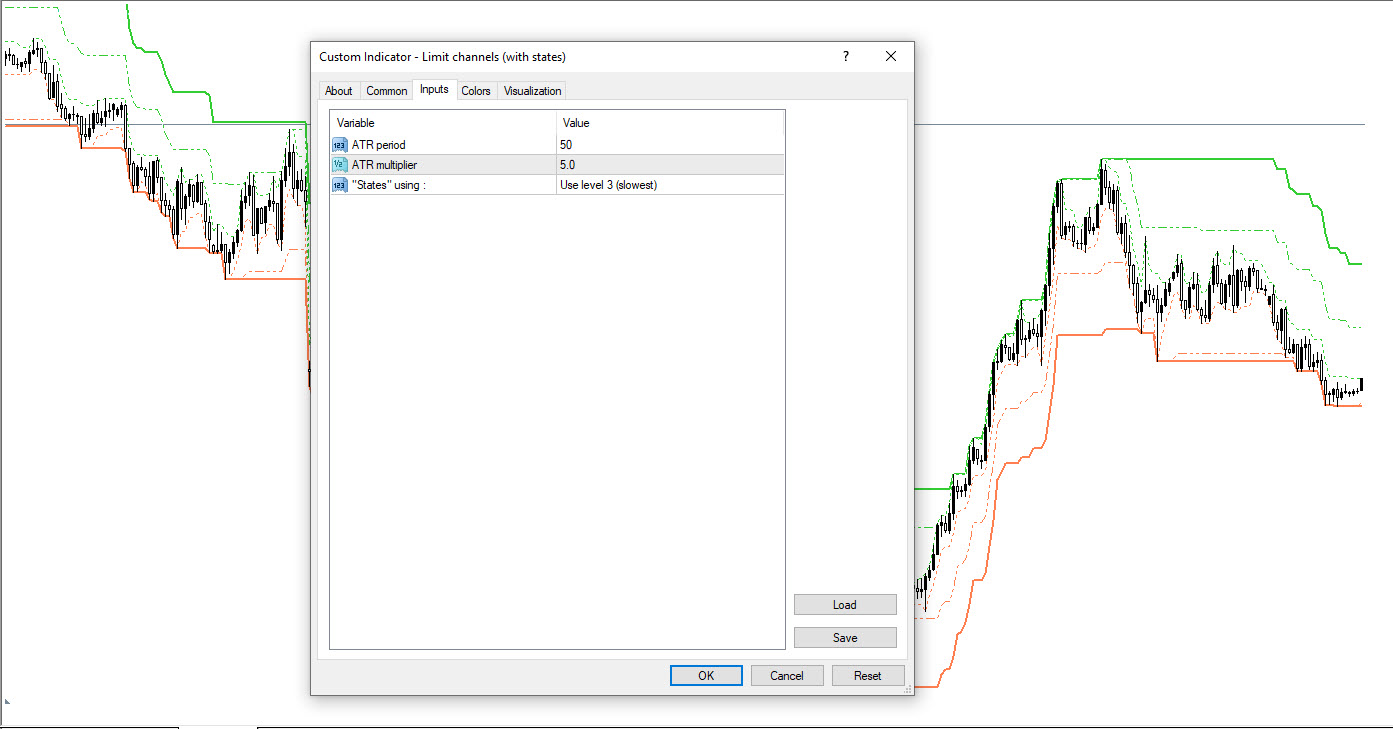Image resolution: width=1393 pixels, height=729 pixels.
Task: Go to the Colors tab
Action: [476, 91]
